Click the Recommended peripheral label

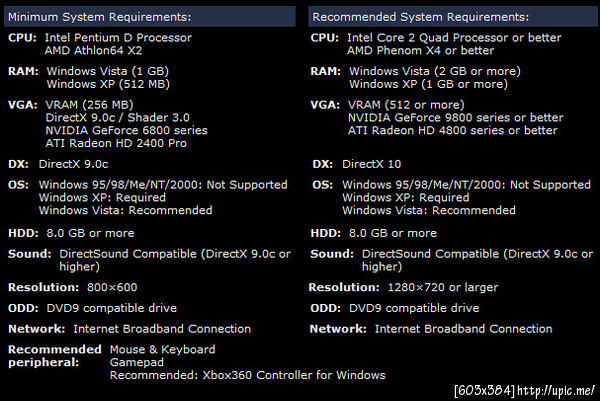click(55, 356)
